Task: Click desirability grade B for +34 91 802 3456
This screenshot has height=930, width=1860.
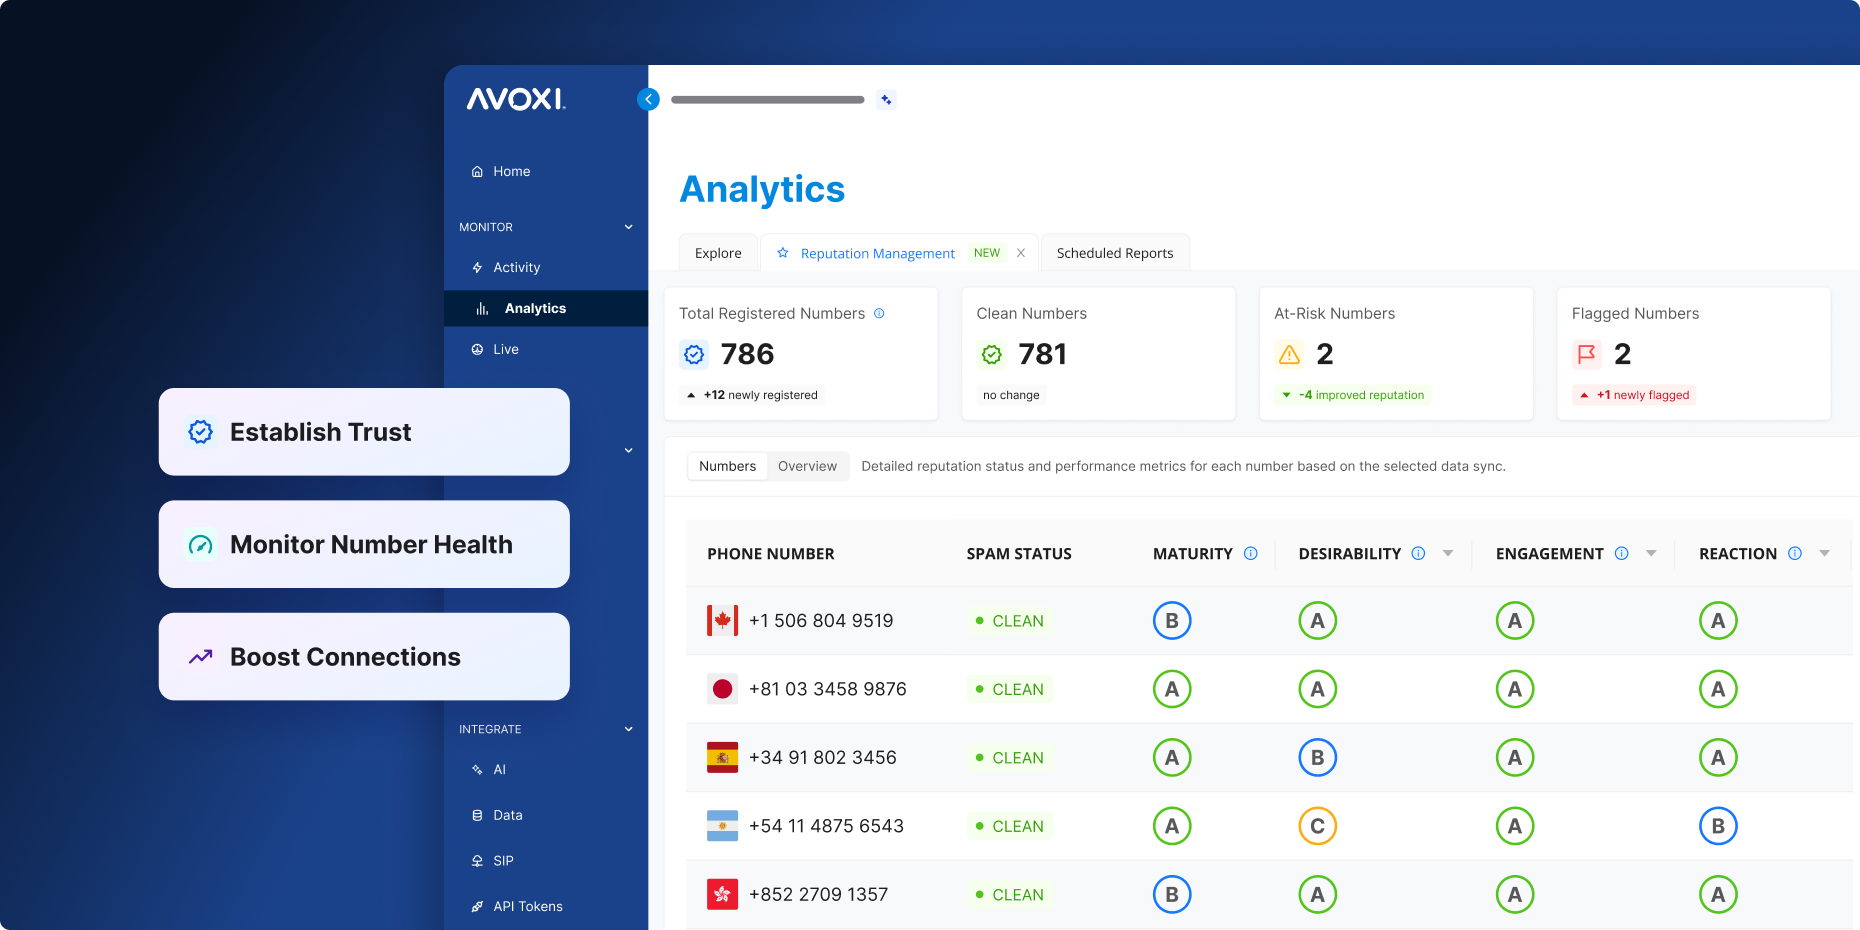Action: click(x=1318, y=758)
